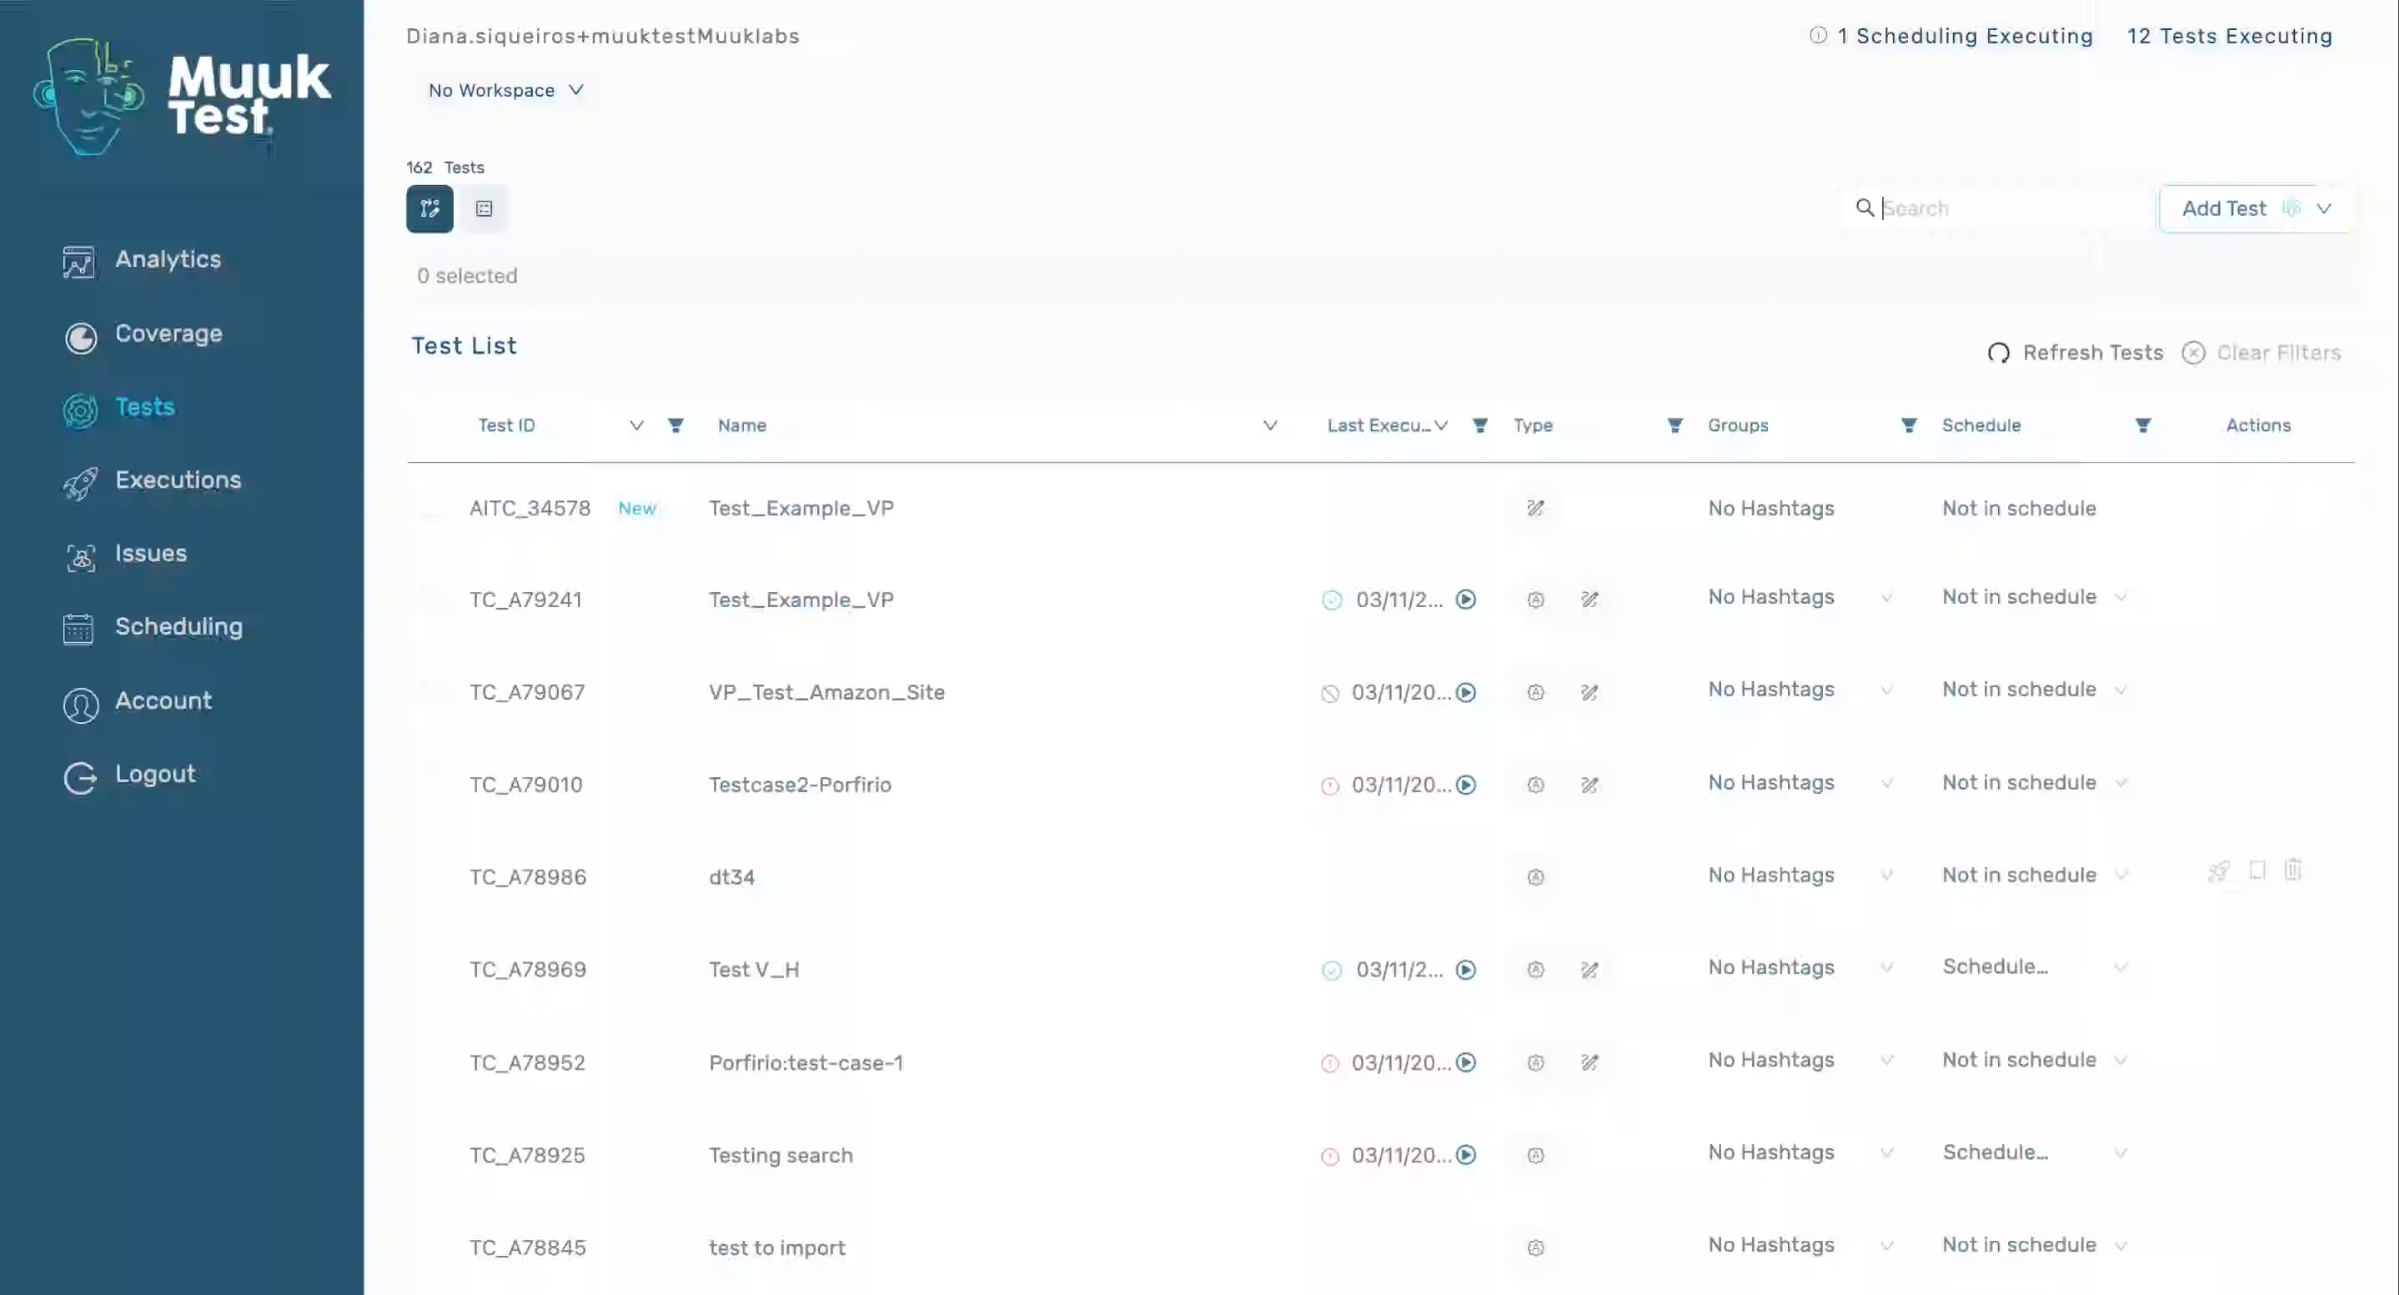This screenshot has height=1295, width=2399.
Task: Expand hashtags dropdown for TC_A79067
Action: pyautogui.click(x=1887, y=691)
